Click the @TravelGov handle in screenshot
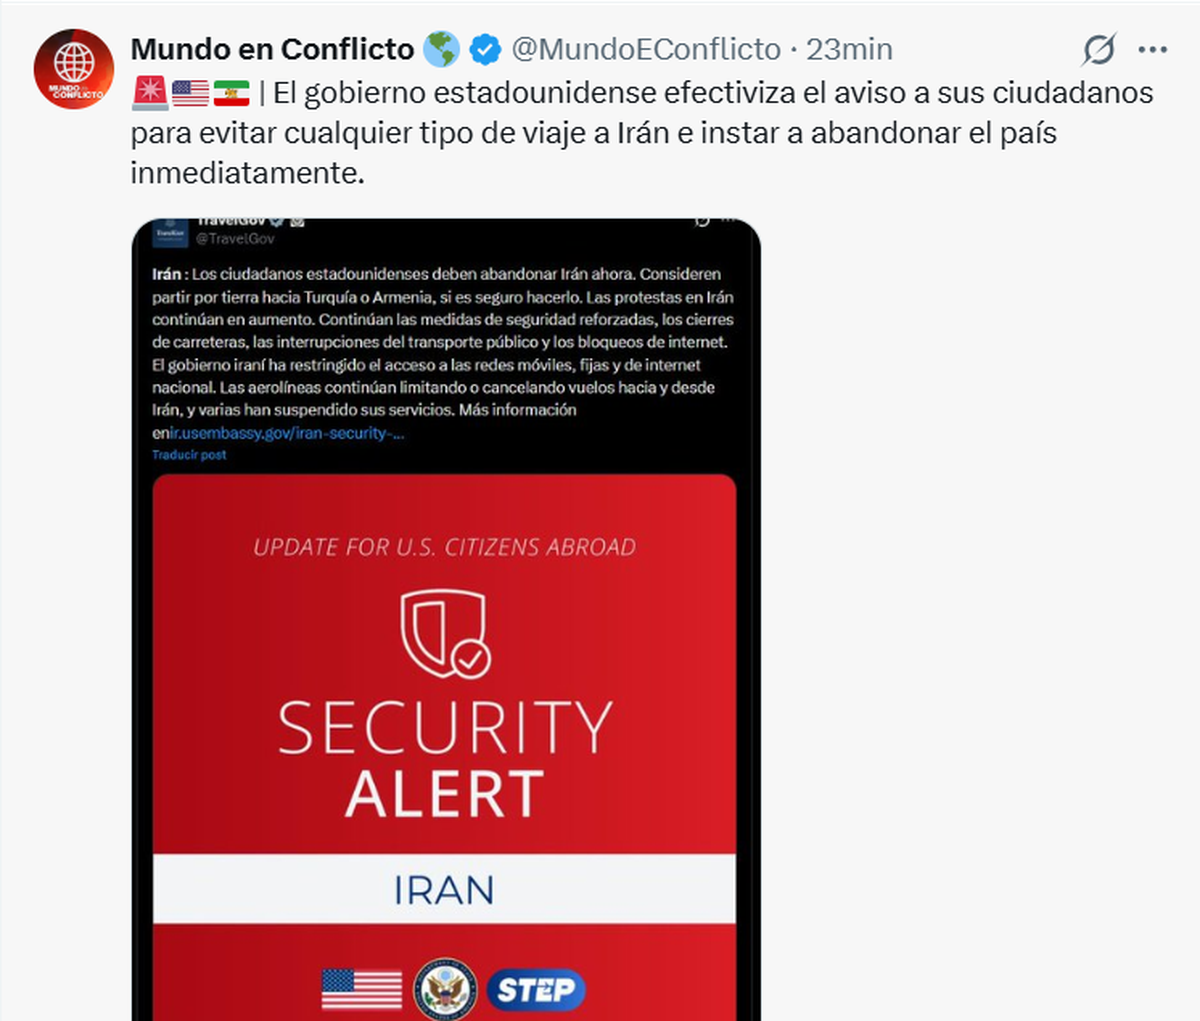Viewport: 1200px width, 1021px height. click(235, 239)
